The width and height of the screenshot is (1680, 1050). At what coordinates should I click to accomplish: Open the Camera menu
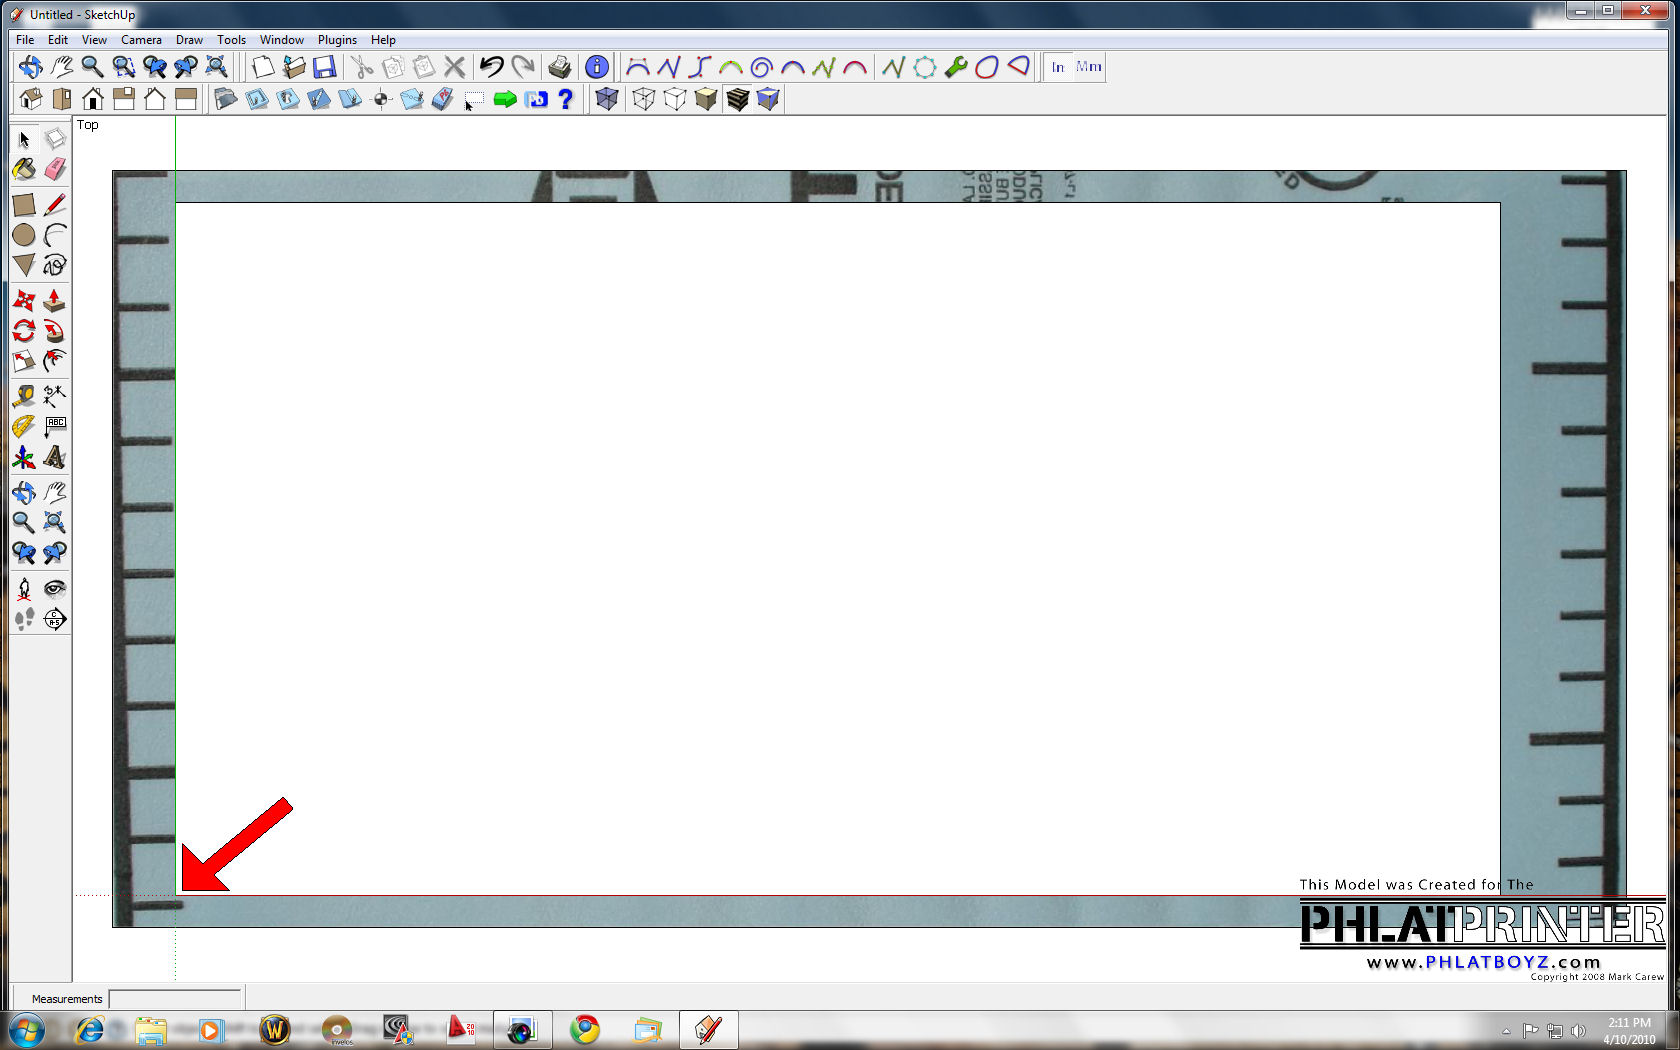coord(141,40)
